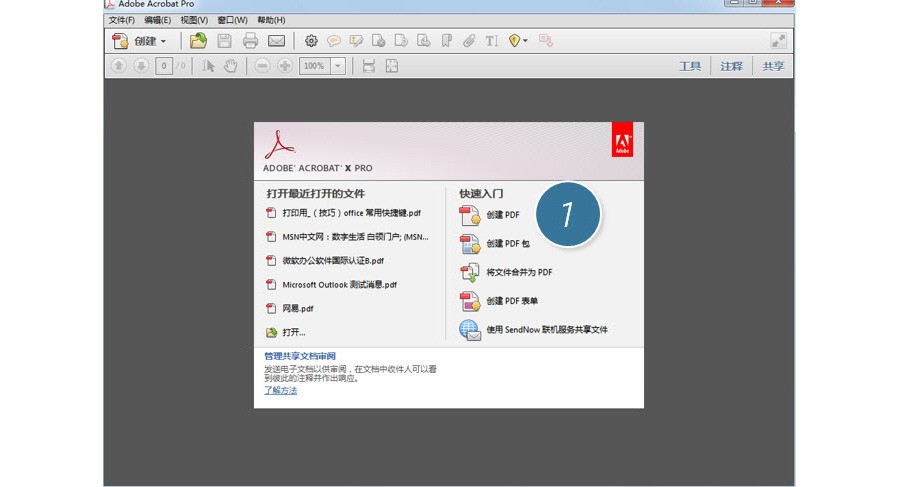Toggle read mode expand icon at toolbar right

[778, 41]
